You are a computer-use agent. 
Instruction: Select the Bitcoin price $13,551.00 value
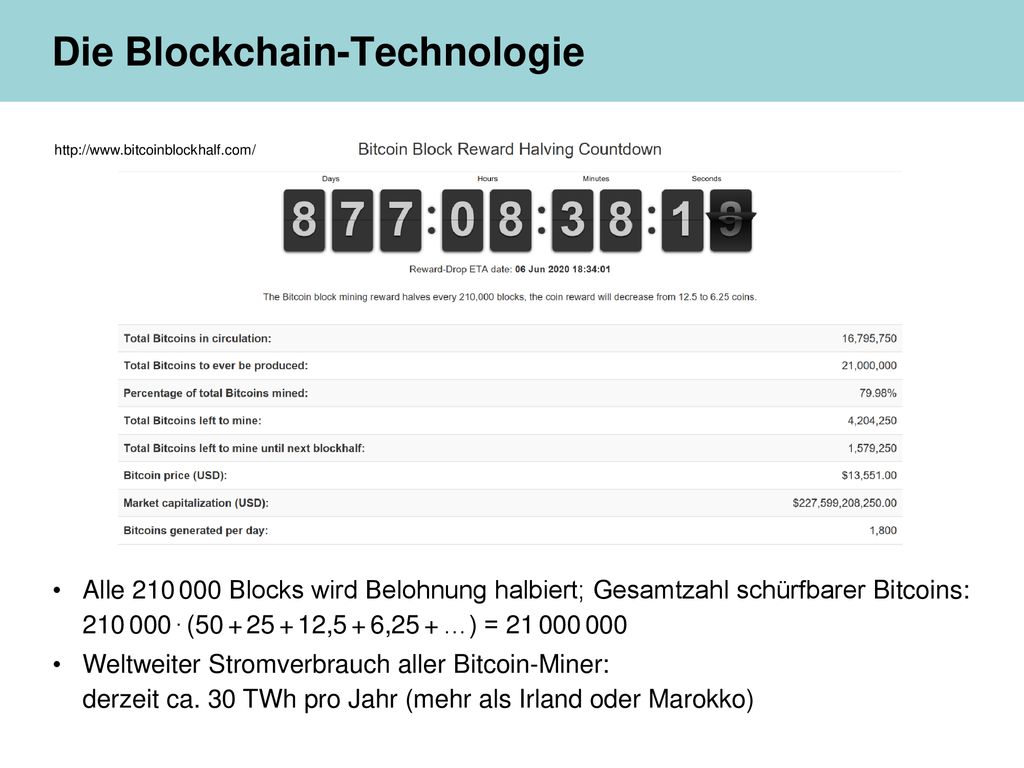coord(869,475)
